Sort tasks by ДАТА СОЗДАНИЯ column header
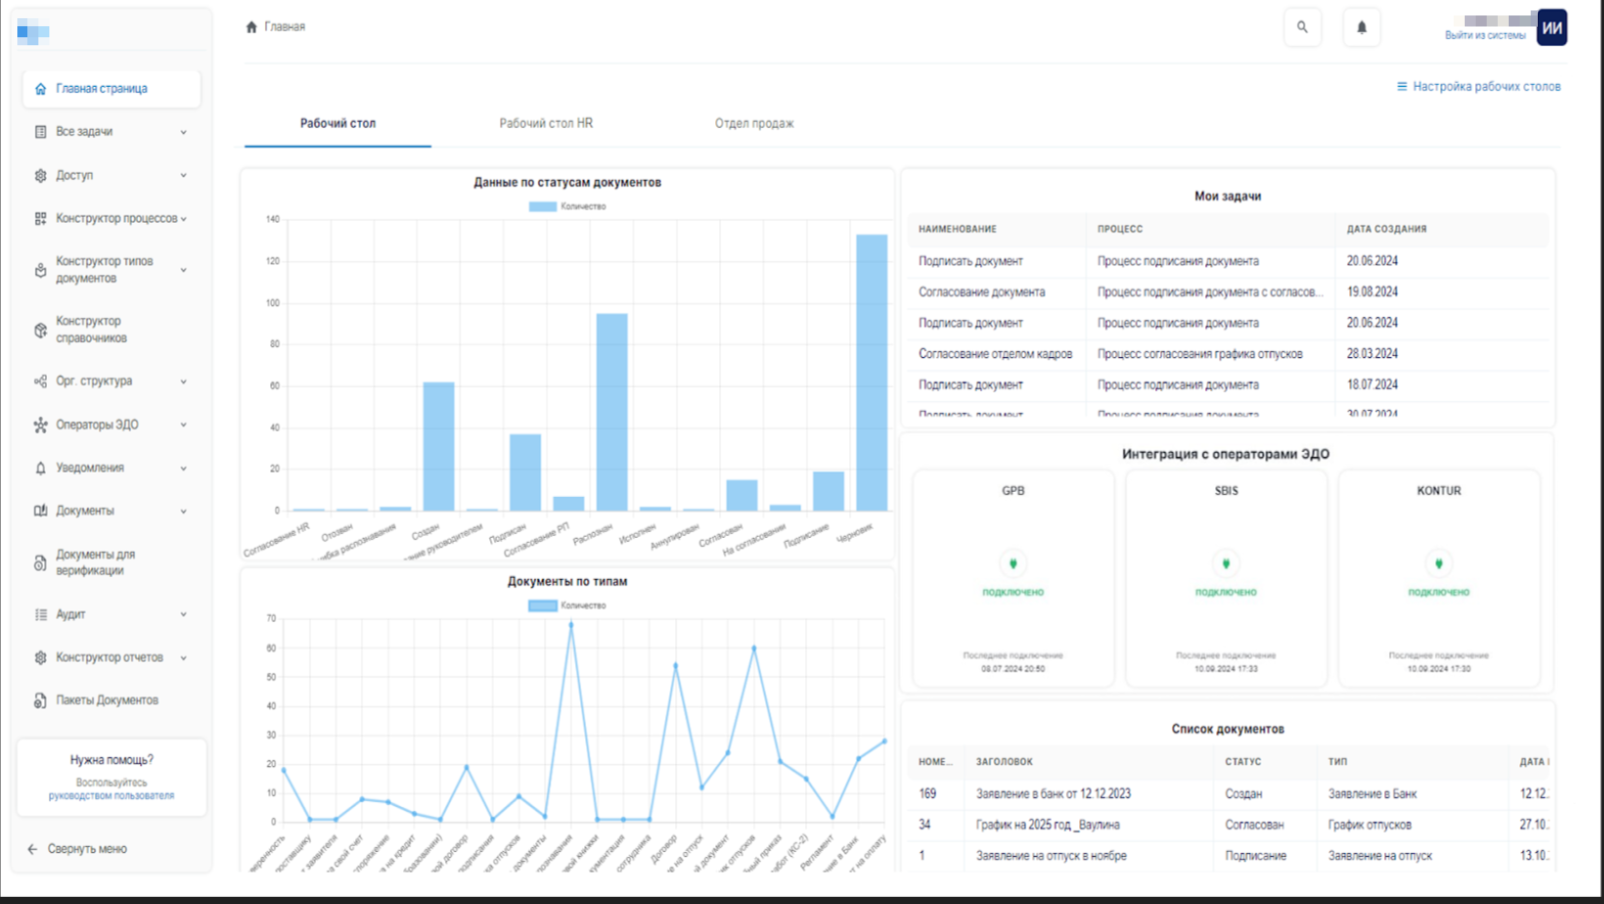This screenshot has width=1604, height=904. coord(1386,229)
